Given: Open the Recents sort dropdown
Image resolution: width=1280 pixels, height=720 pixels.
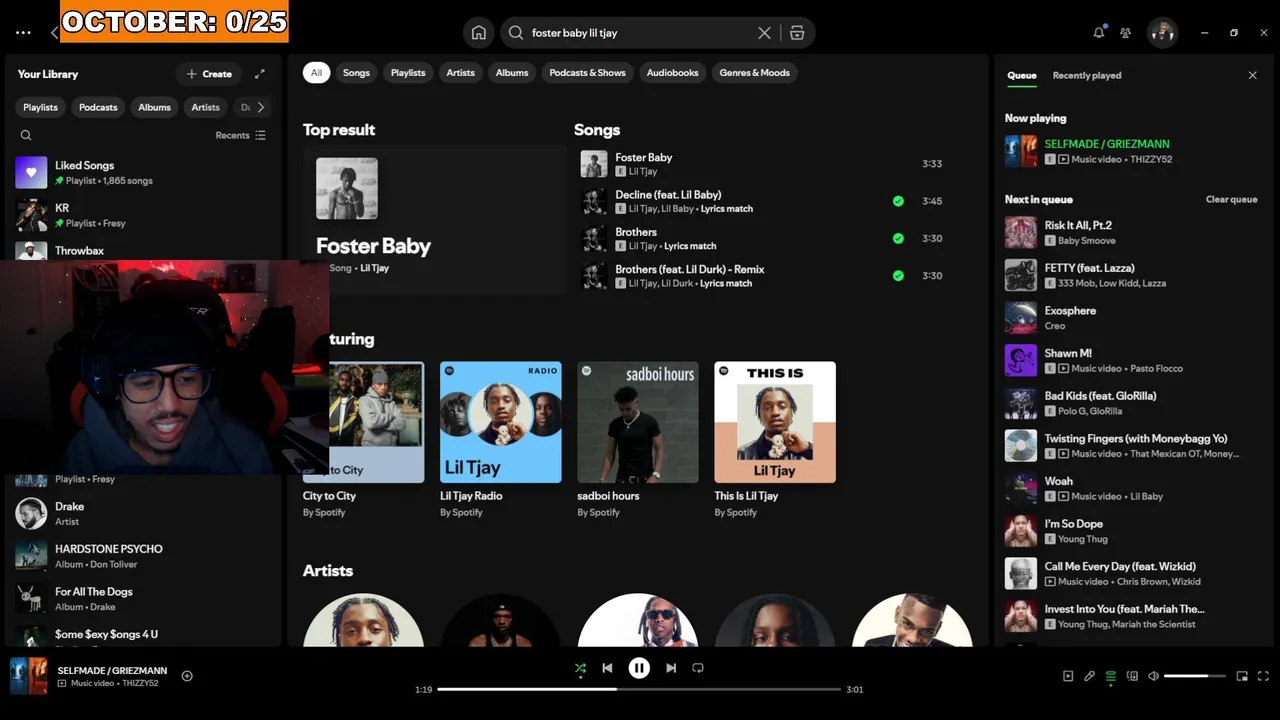Looking at the screenshot, I should pos(241,135).
